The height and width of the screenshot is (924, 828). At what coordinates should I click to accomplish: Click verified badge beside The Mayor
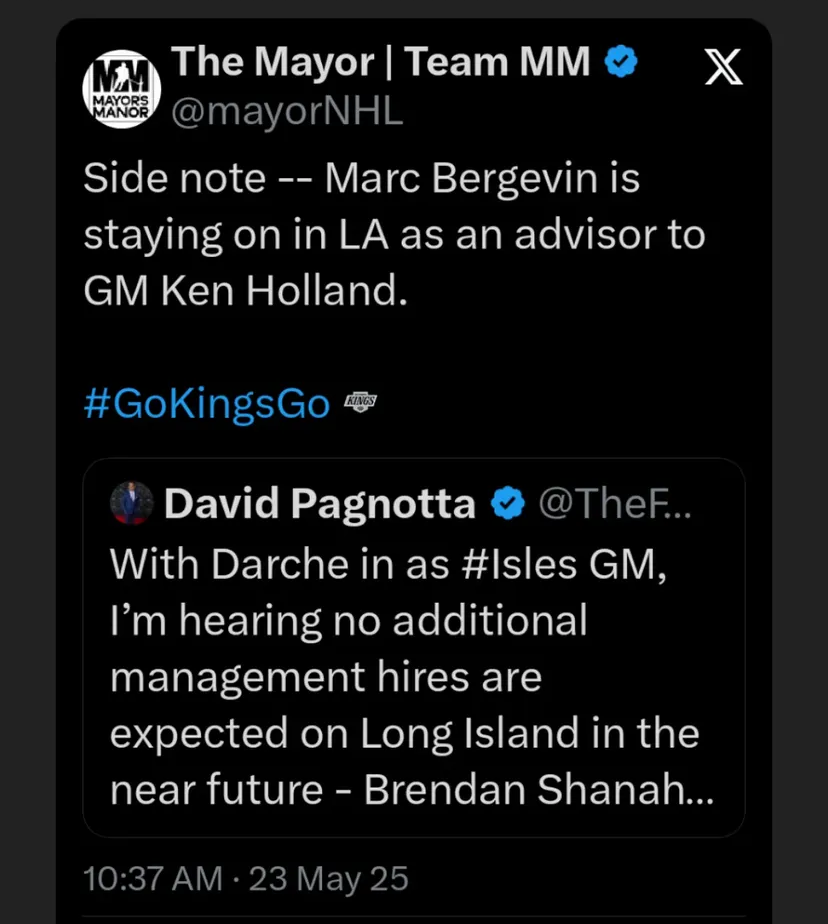[624, 63]
